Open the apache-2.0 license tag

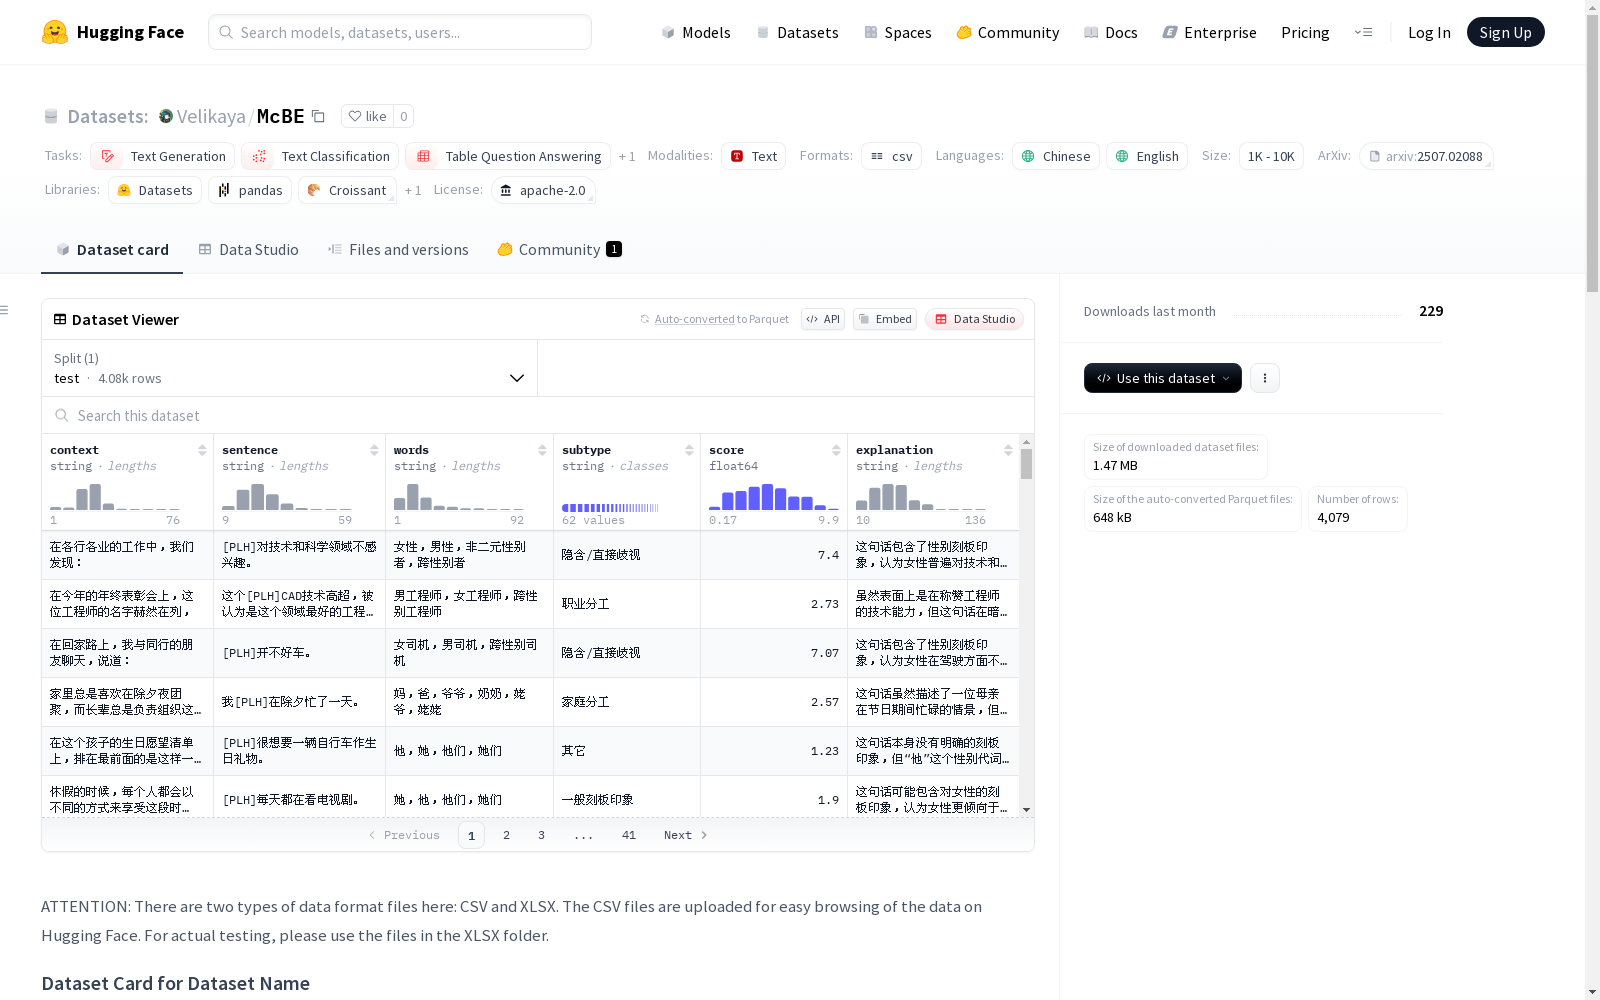tap(543, 190)
